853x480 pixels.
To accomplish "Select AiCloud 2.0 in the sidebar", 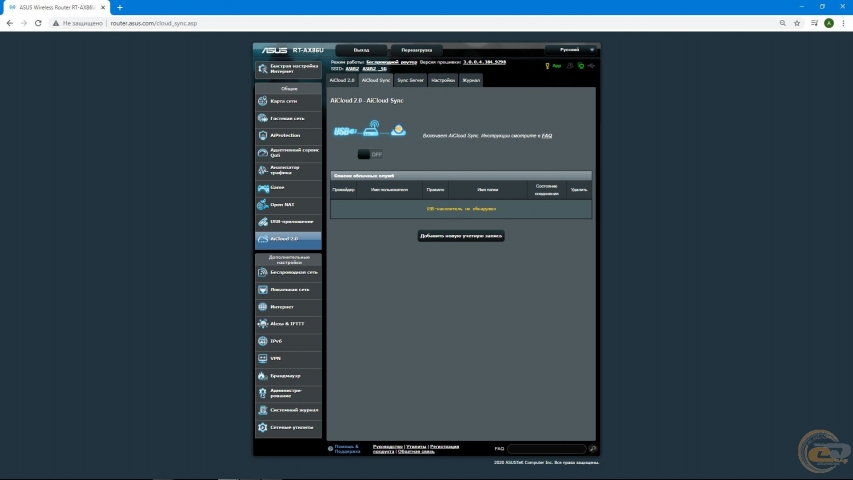I will (x=288, y=239).
